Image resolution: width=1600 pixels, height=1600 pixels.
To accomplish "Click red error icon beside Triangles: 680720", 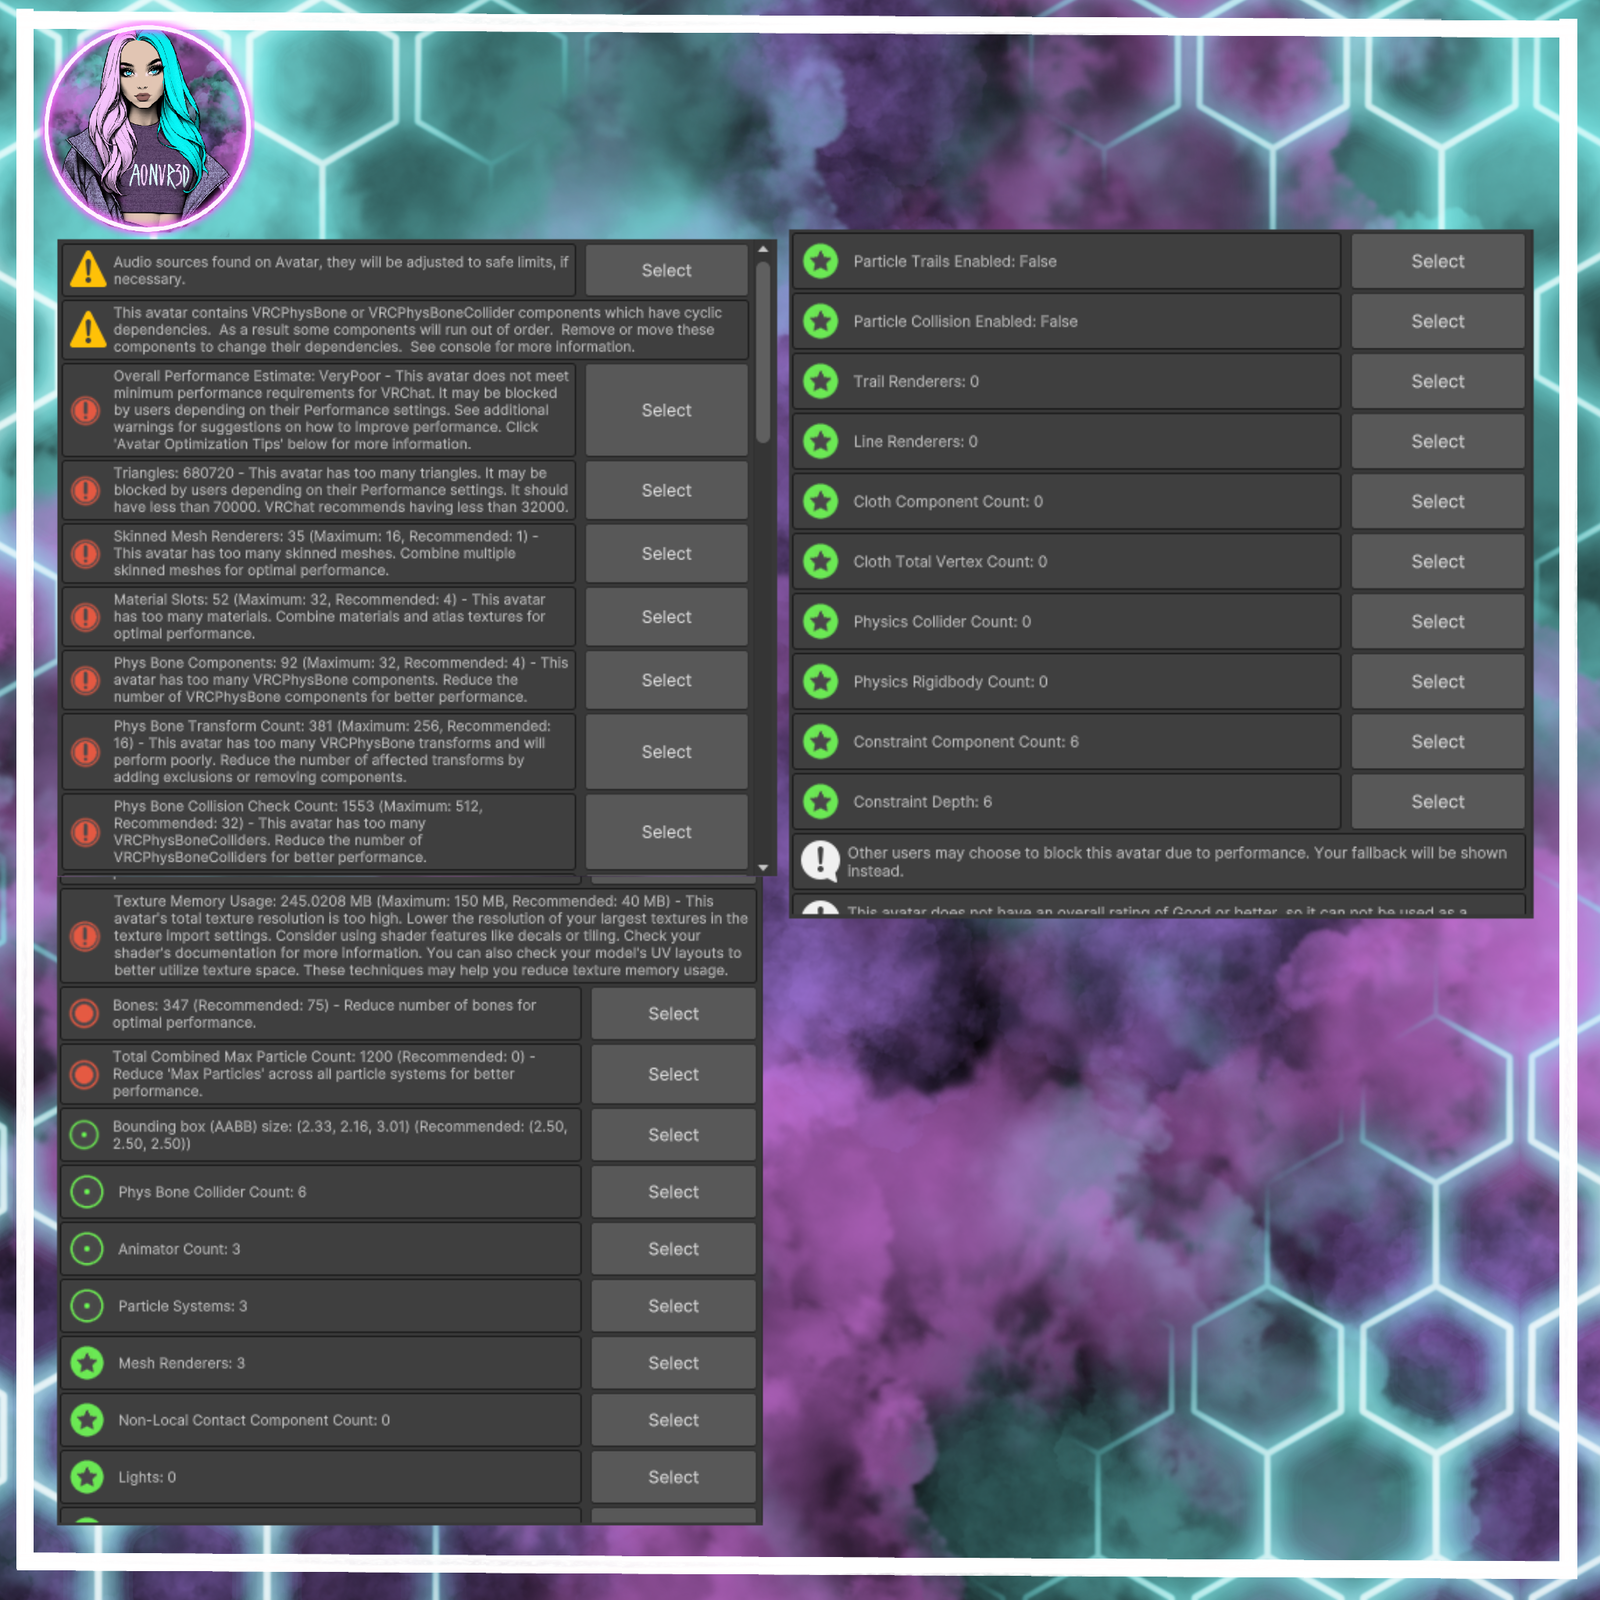I will pos(86,490).
